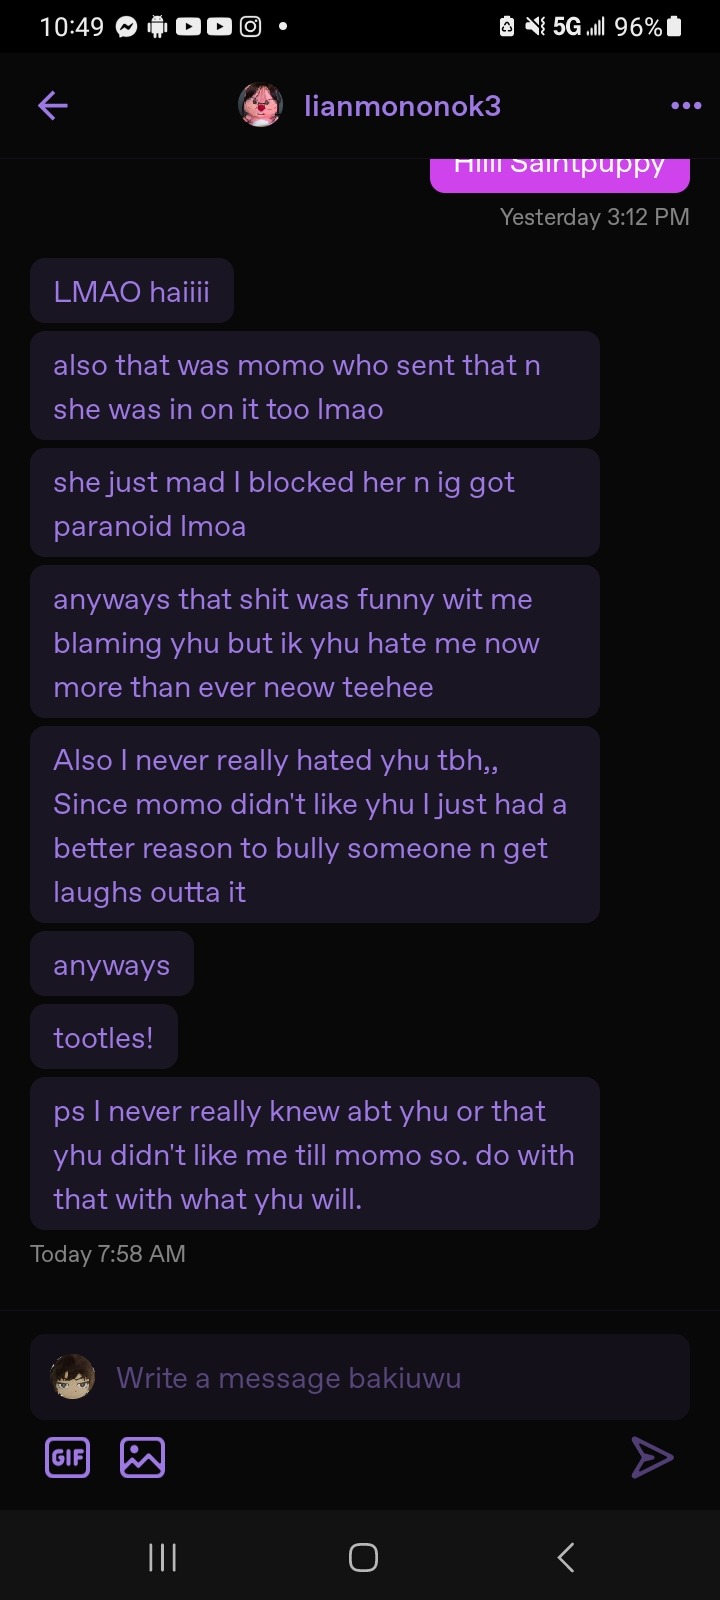This screenshot has width=720, height=1600.
Task: Select the 'ps I never really knew' message
Action: tap(315, 1154)
